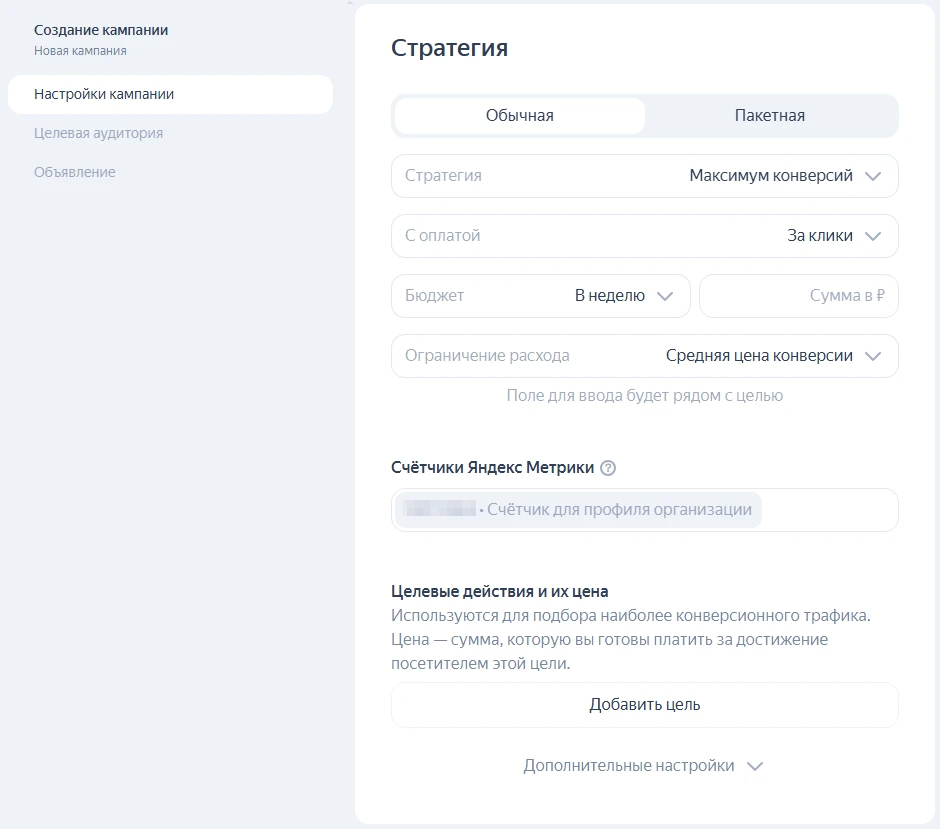Click the Сумма в ₽ budget input
940x829 pixels.
pyautogui.click(x=798, y=296)
